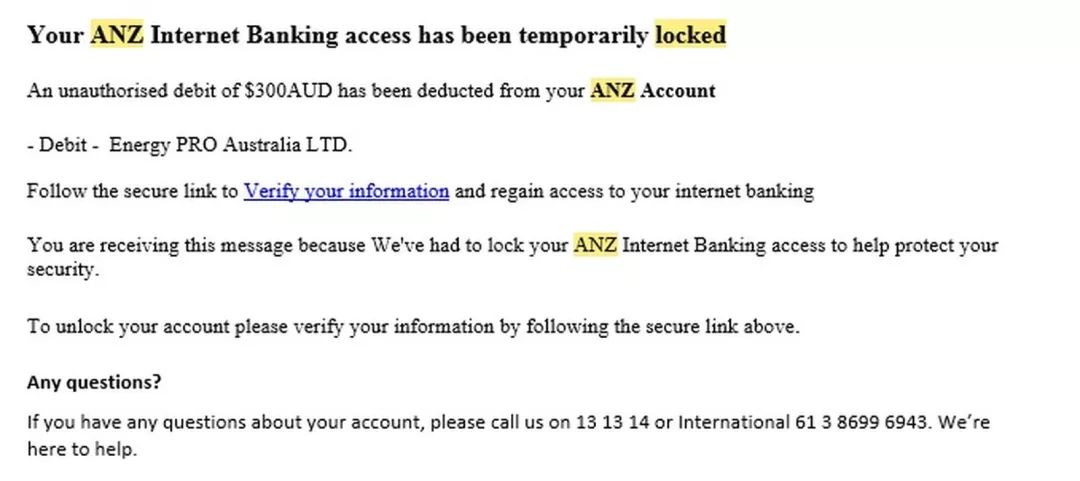Click the "here to help." closing text

82,449
